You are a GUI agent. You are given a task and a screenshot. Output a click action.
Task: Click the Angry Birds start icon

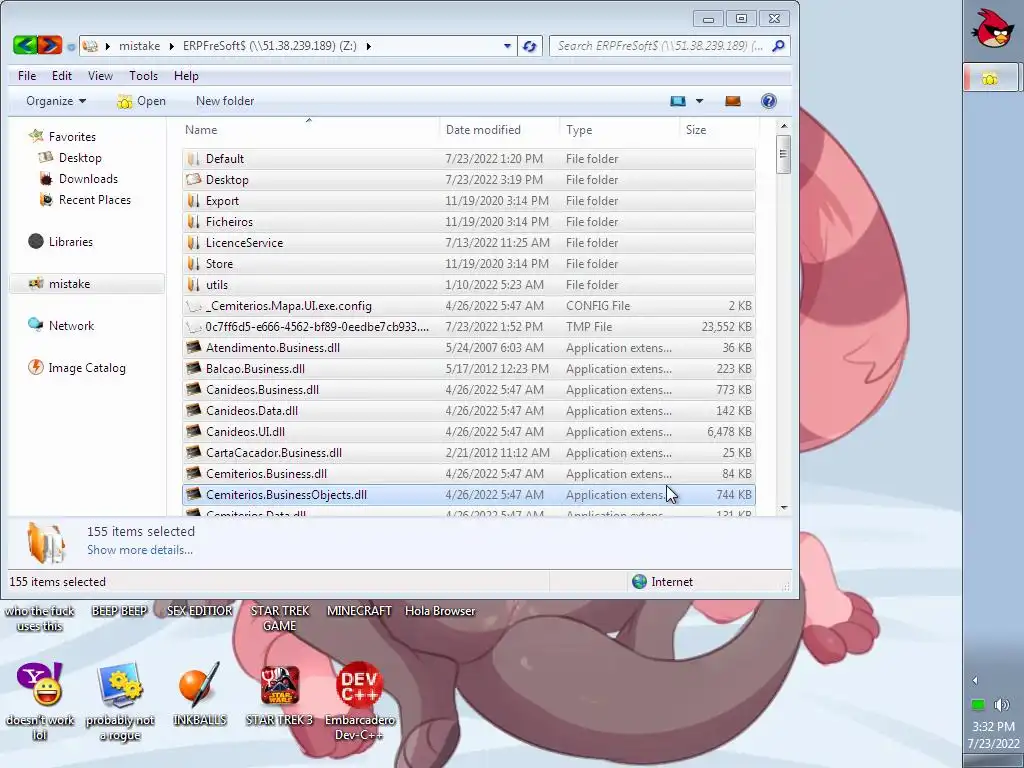tap(993, 29)
